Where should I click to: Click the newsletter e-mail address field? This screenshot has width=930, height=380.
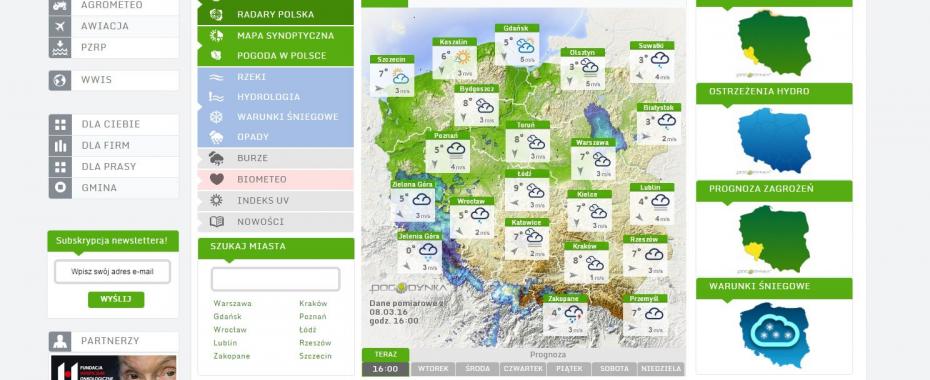(112, 272)
